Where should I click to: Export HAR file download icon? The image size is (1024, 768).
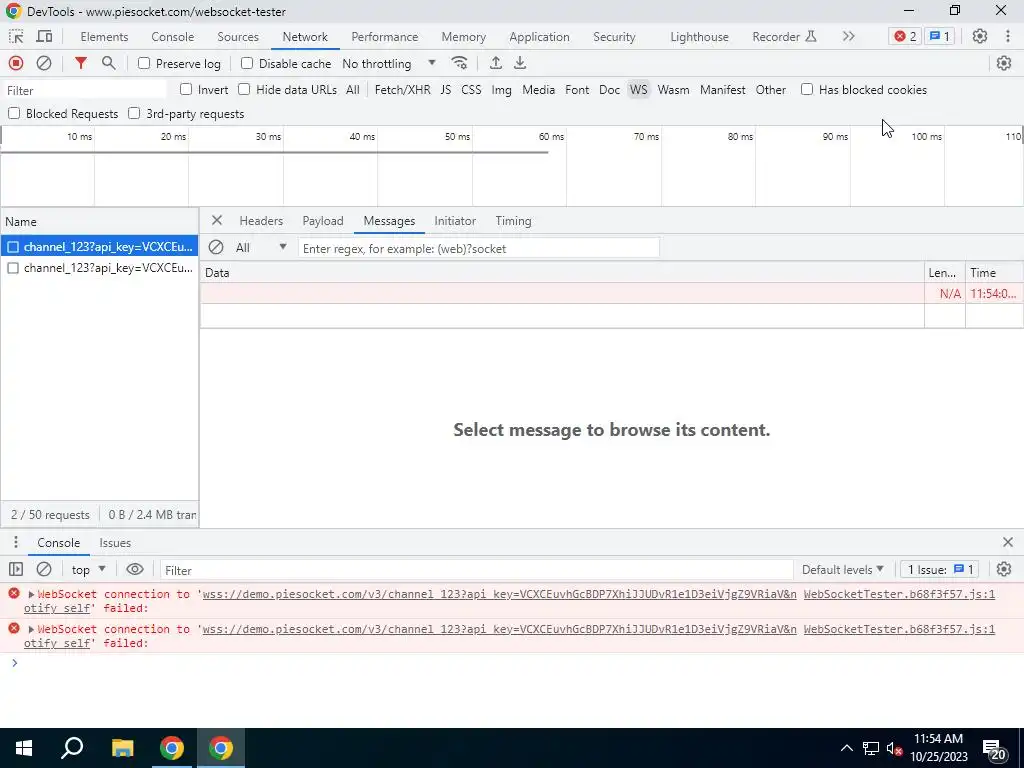(x=520, y=63)
